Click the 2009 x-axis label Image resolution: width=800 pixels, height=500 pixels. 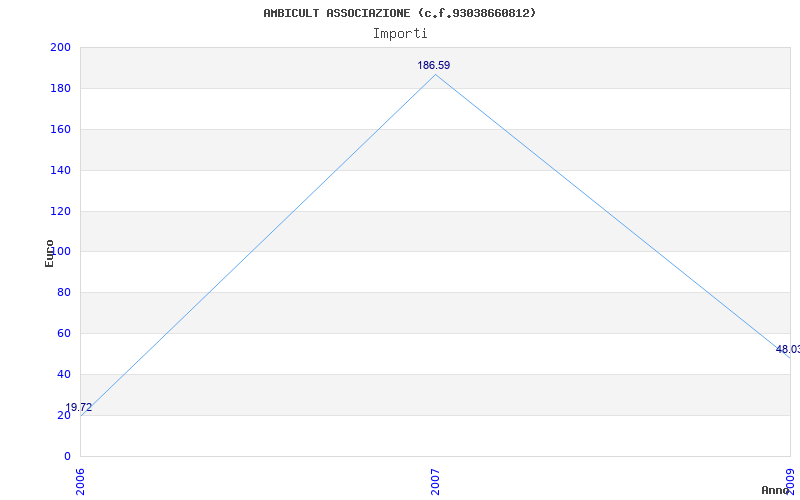pos(791,482)
